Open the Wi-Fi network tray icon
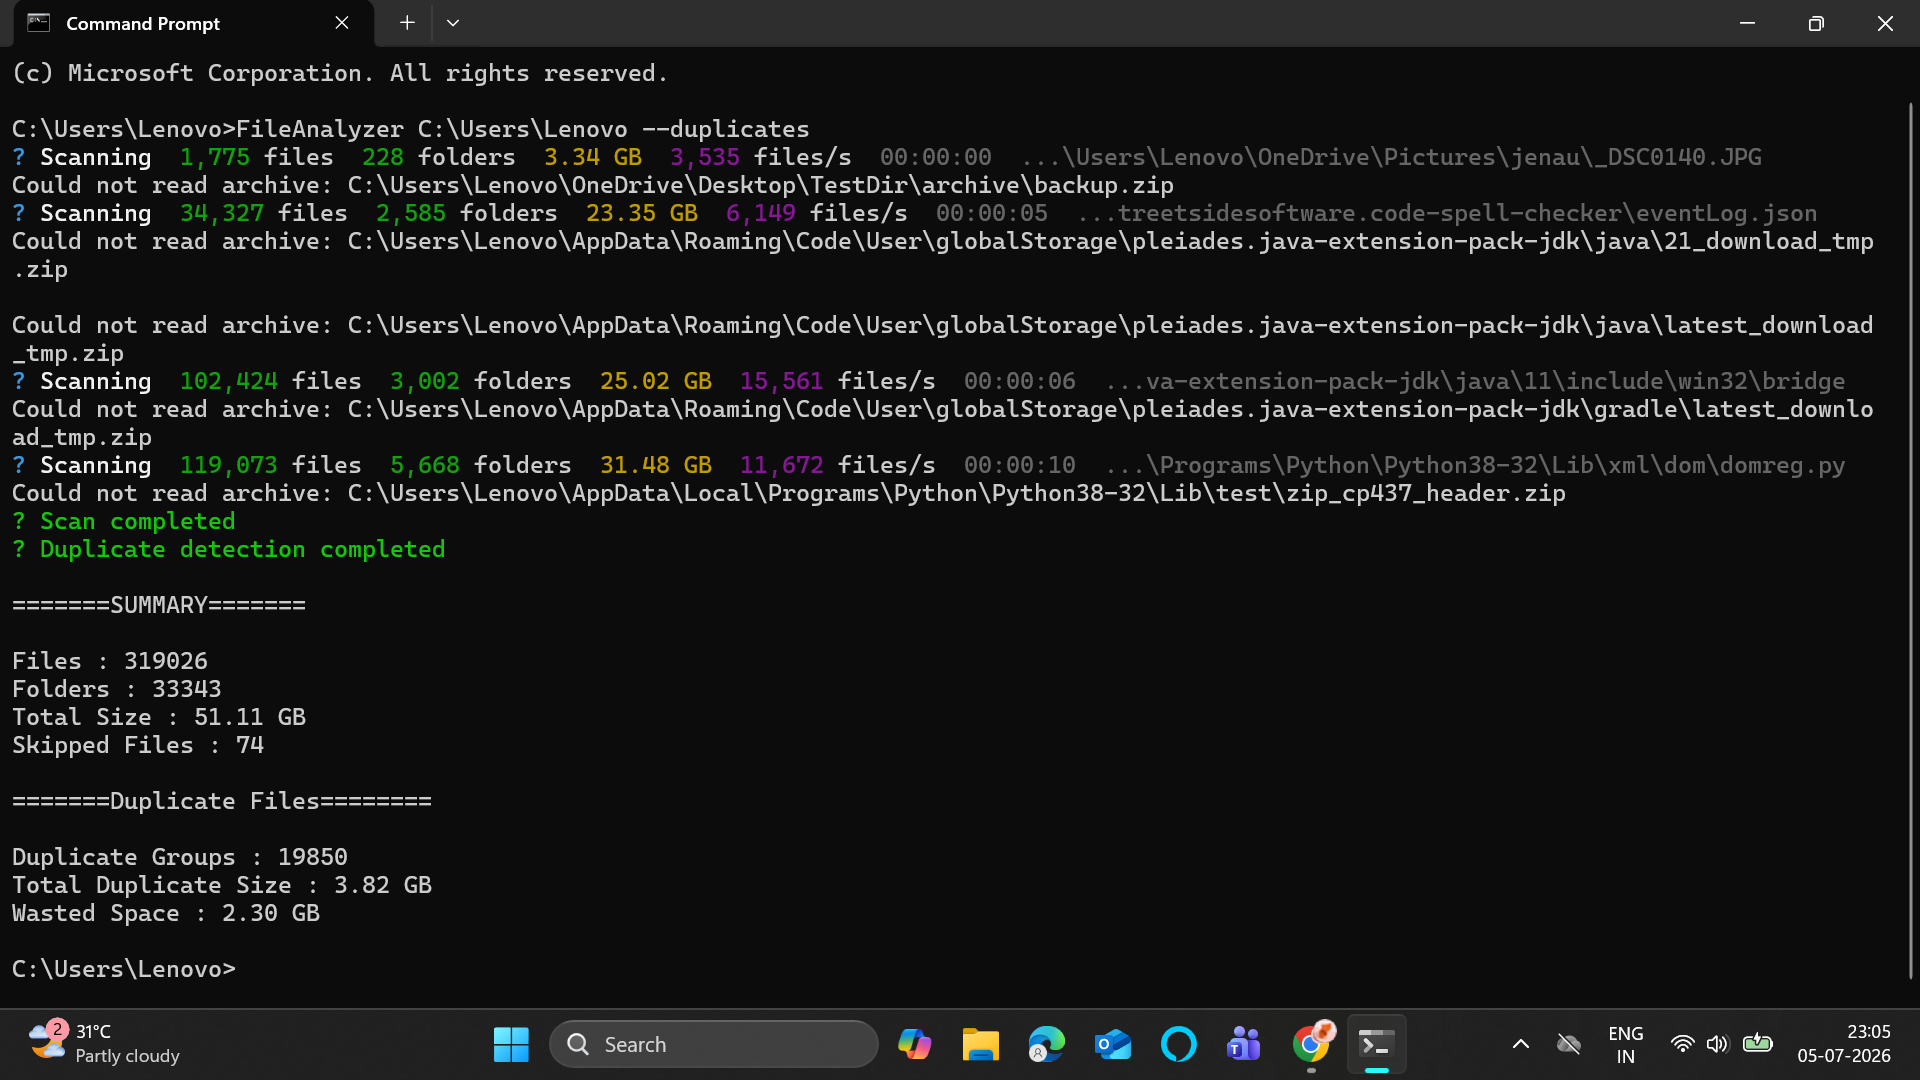 [x=1682, y=1044]
